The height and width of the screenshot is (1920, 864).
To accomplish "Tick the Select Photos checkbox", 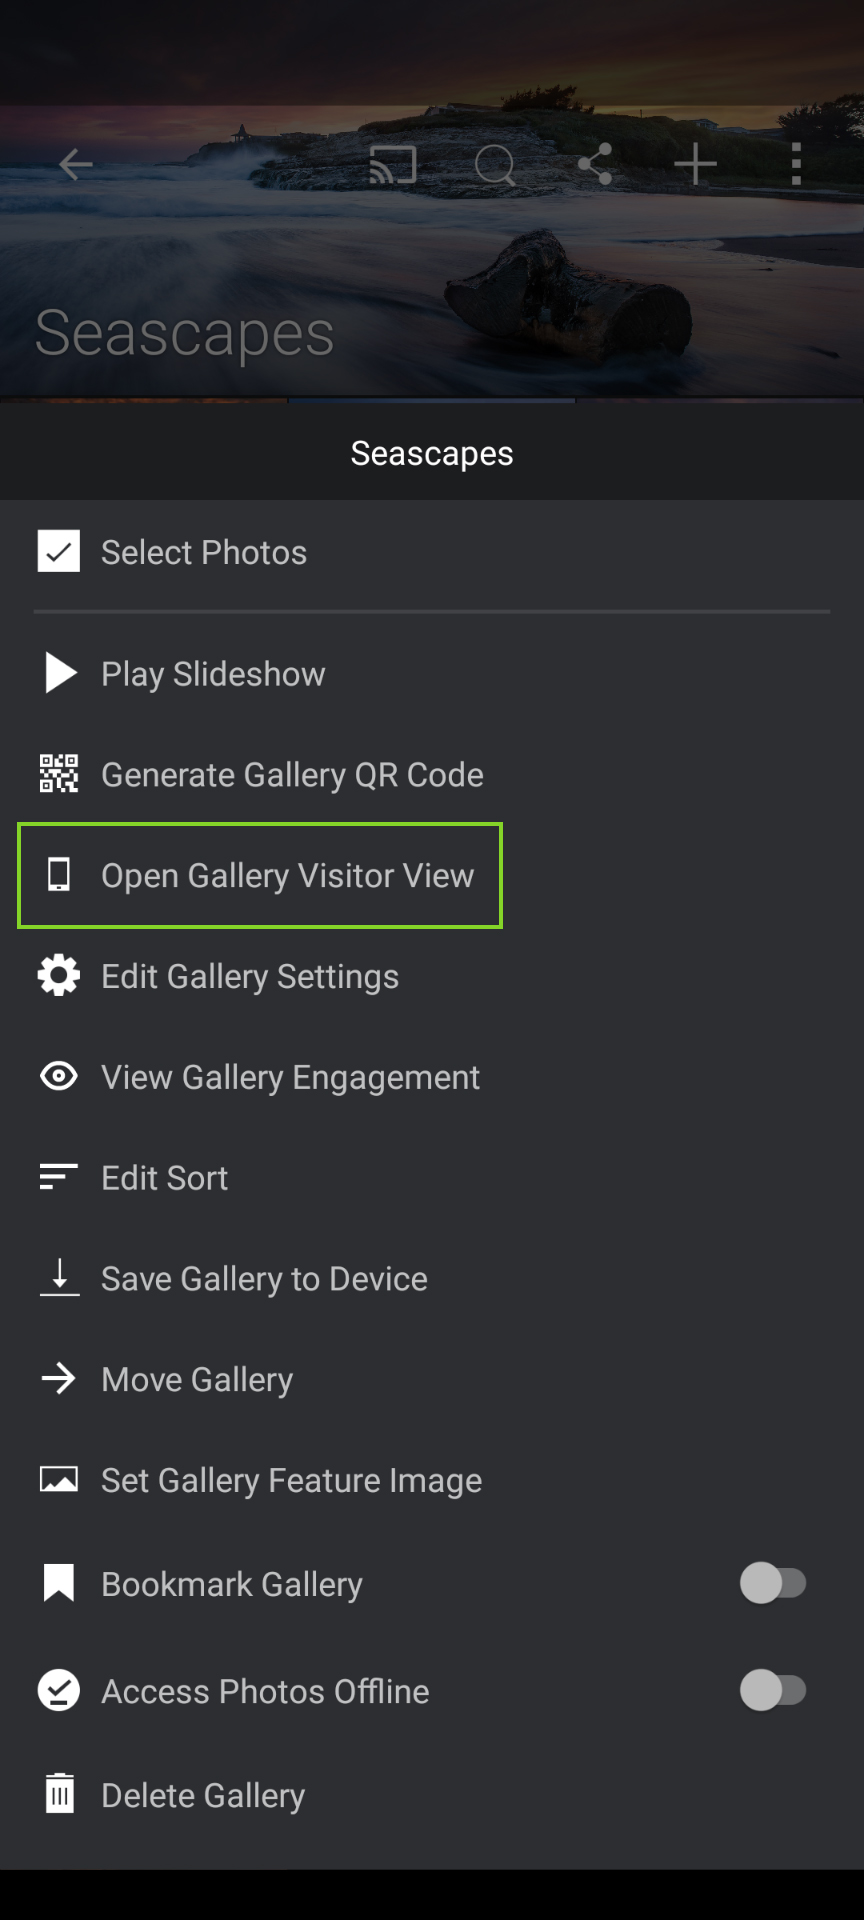I will coord(59,551).
